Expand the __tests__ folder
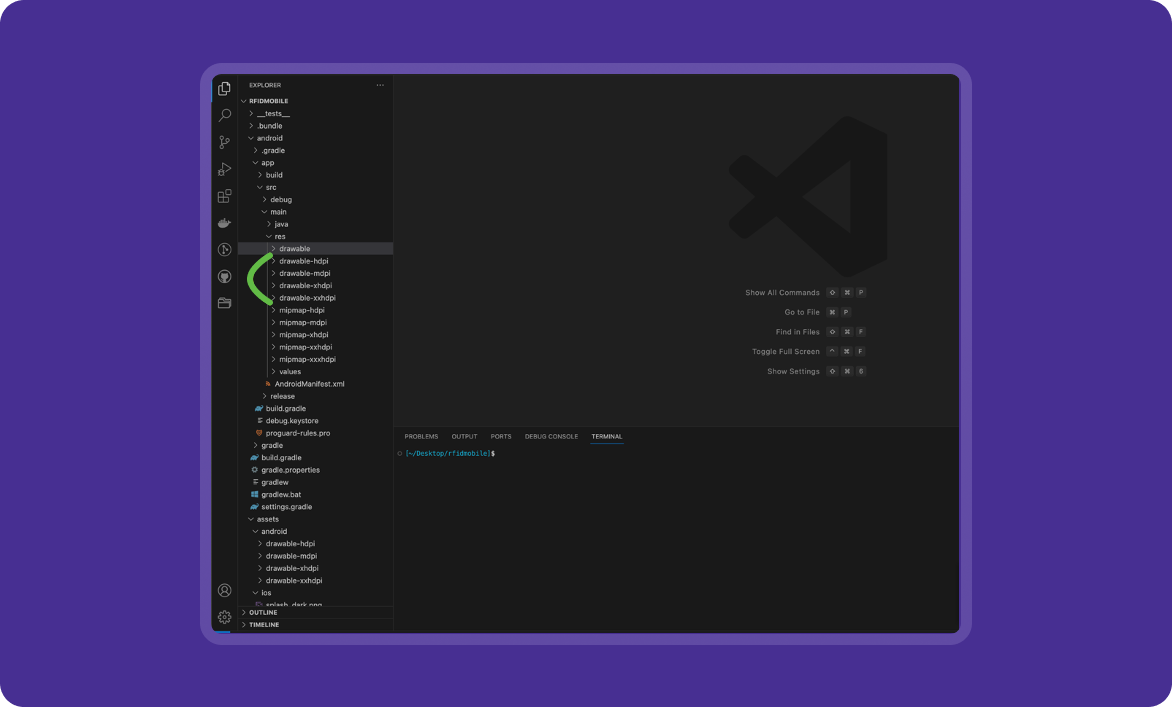This screenshot has width=1172, height=707. (273, 114)
